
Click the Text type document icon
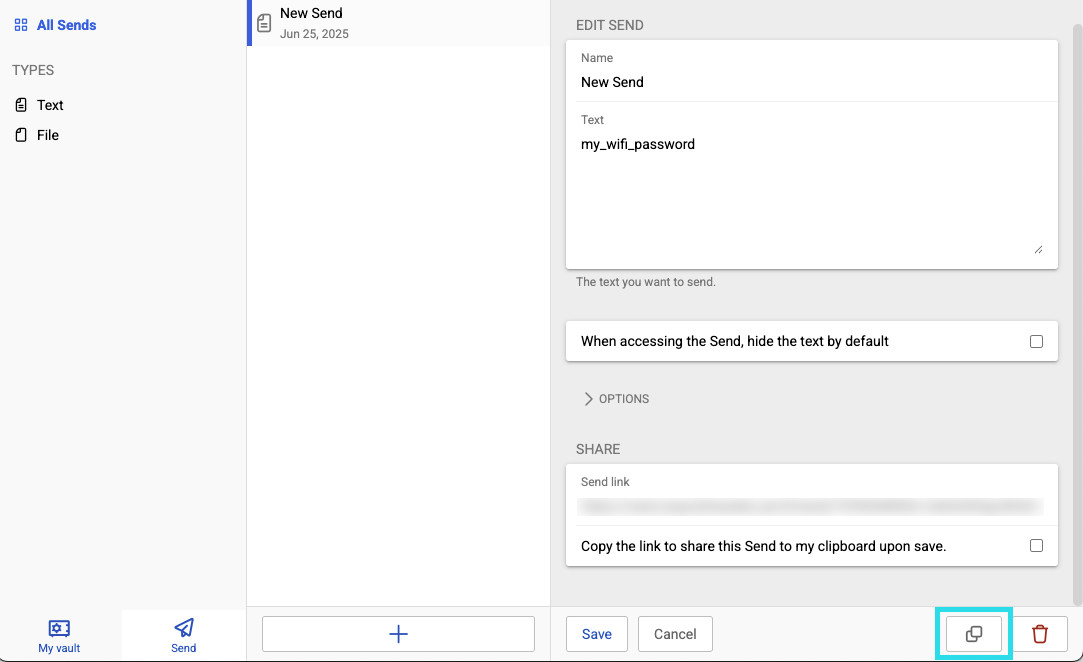21,105
